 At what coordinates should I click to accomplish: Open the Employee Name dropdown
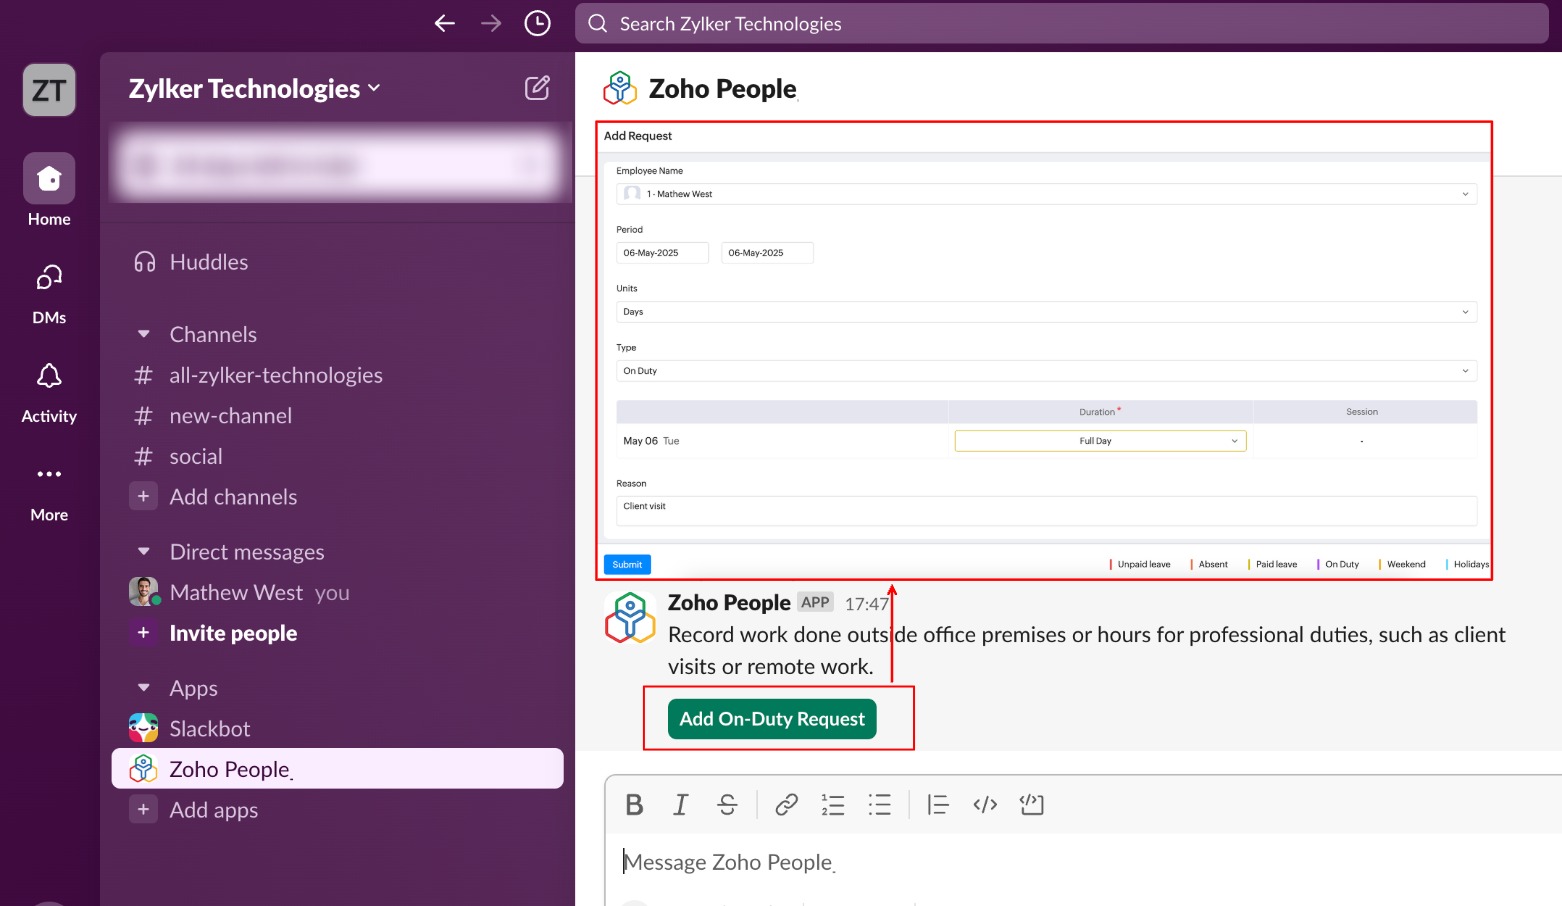1046,194
